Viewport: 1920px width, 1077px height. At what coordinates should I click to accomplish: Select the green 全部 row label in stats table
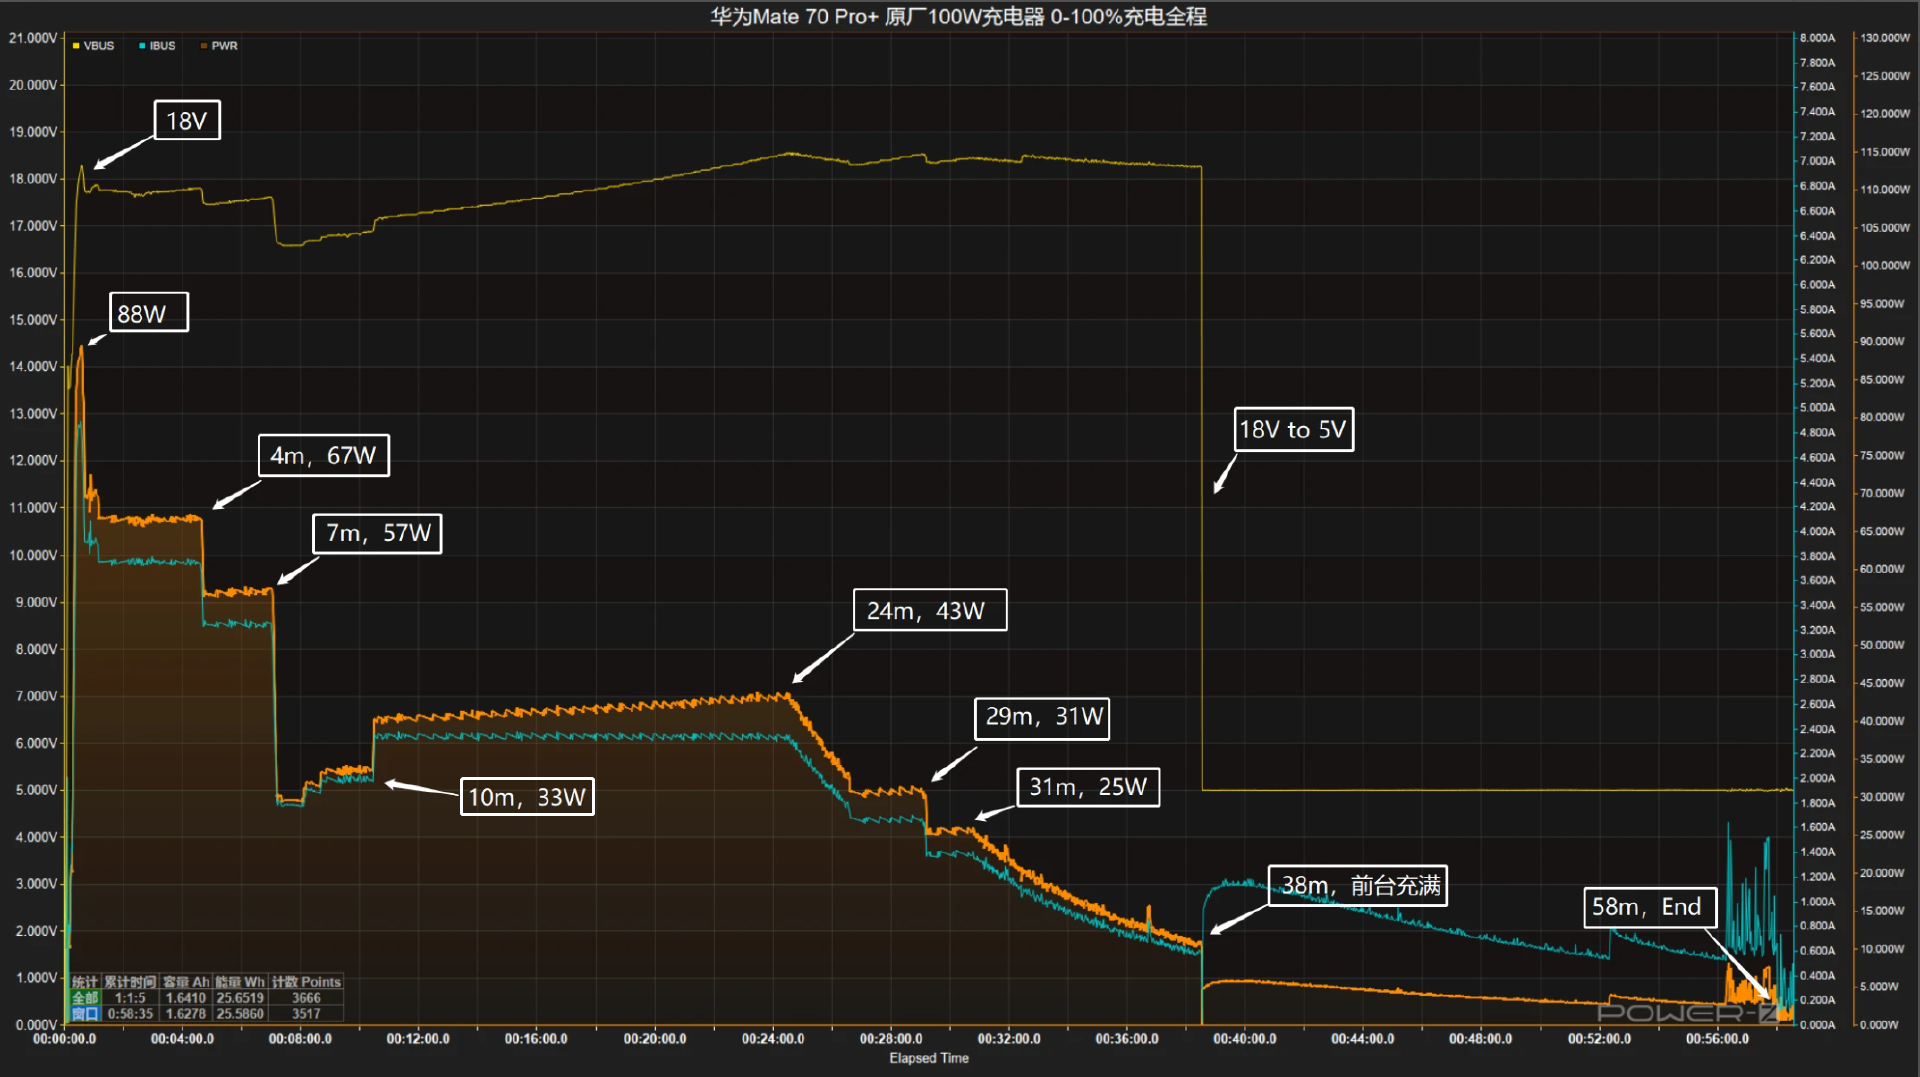[x=85, y=998]
